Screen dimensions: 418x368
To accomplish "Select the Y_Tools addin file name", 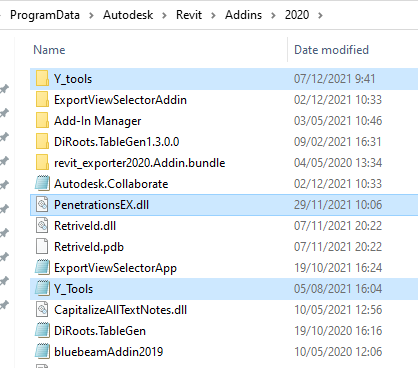I will point(73,289).
